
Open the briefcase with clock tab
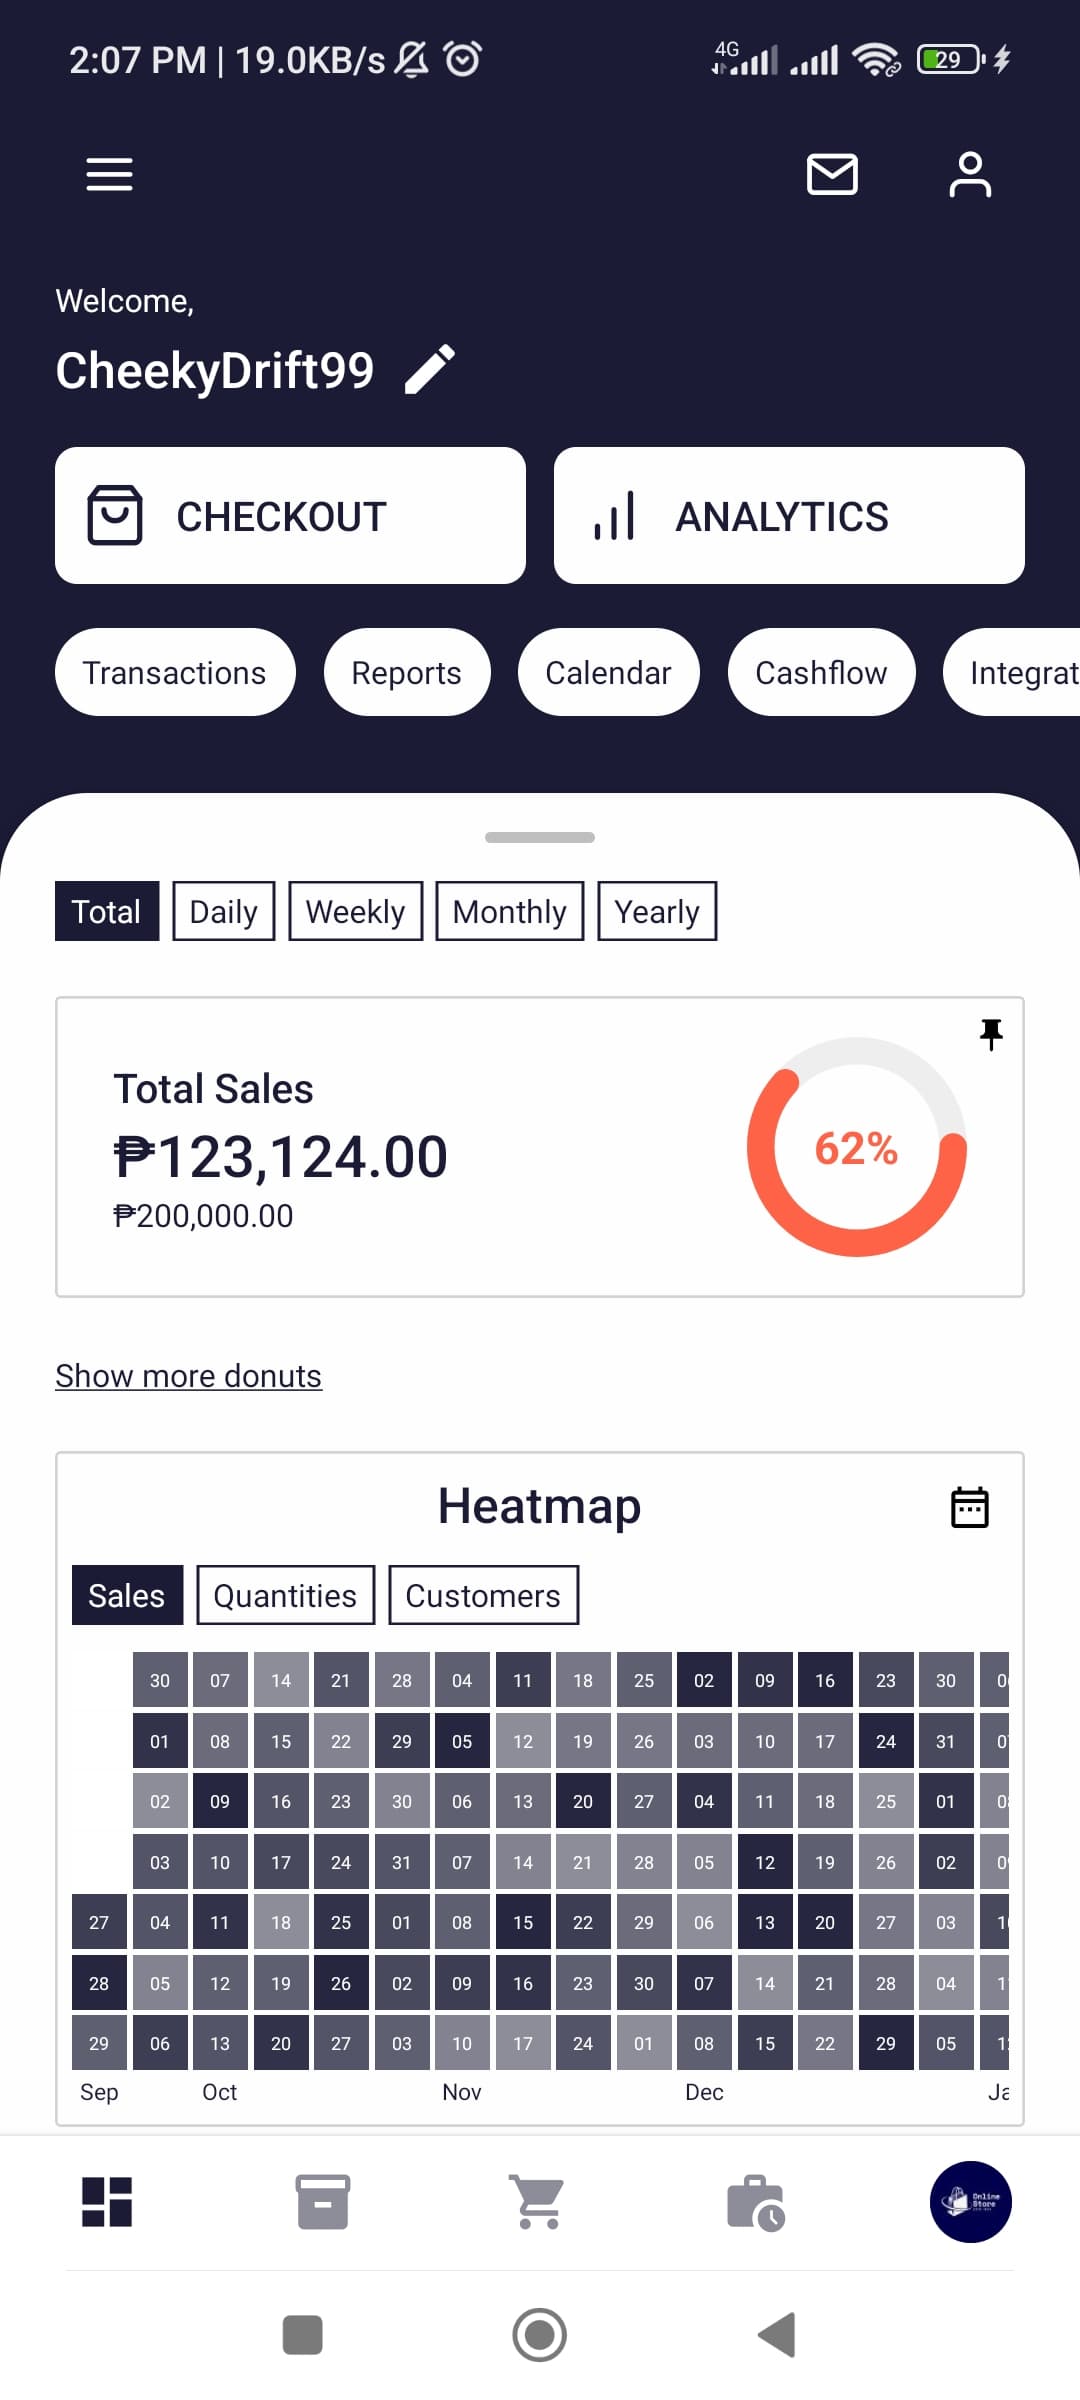(x=755, y=2202)
